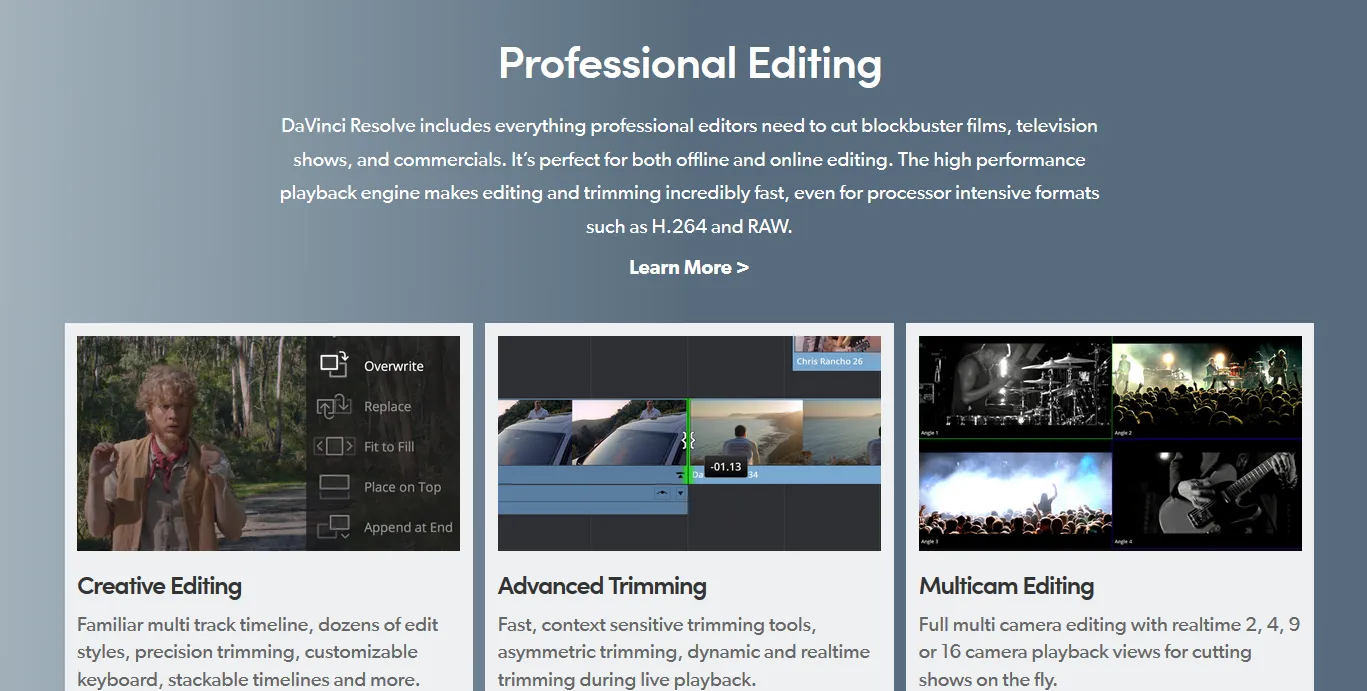1367x691 pixels.
Task: Click the concert stage Angle 2 view
Action: point(1207,387)
